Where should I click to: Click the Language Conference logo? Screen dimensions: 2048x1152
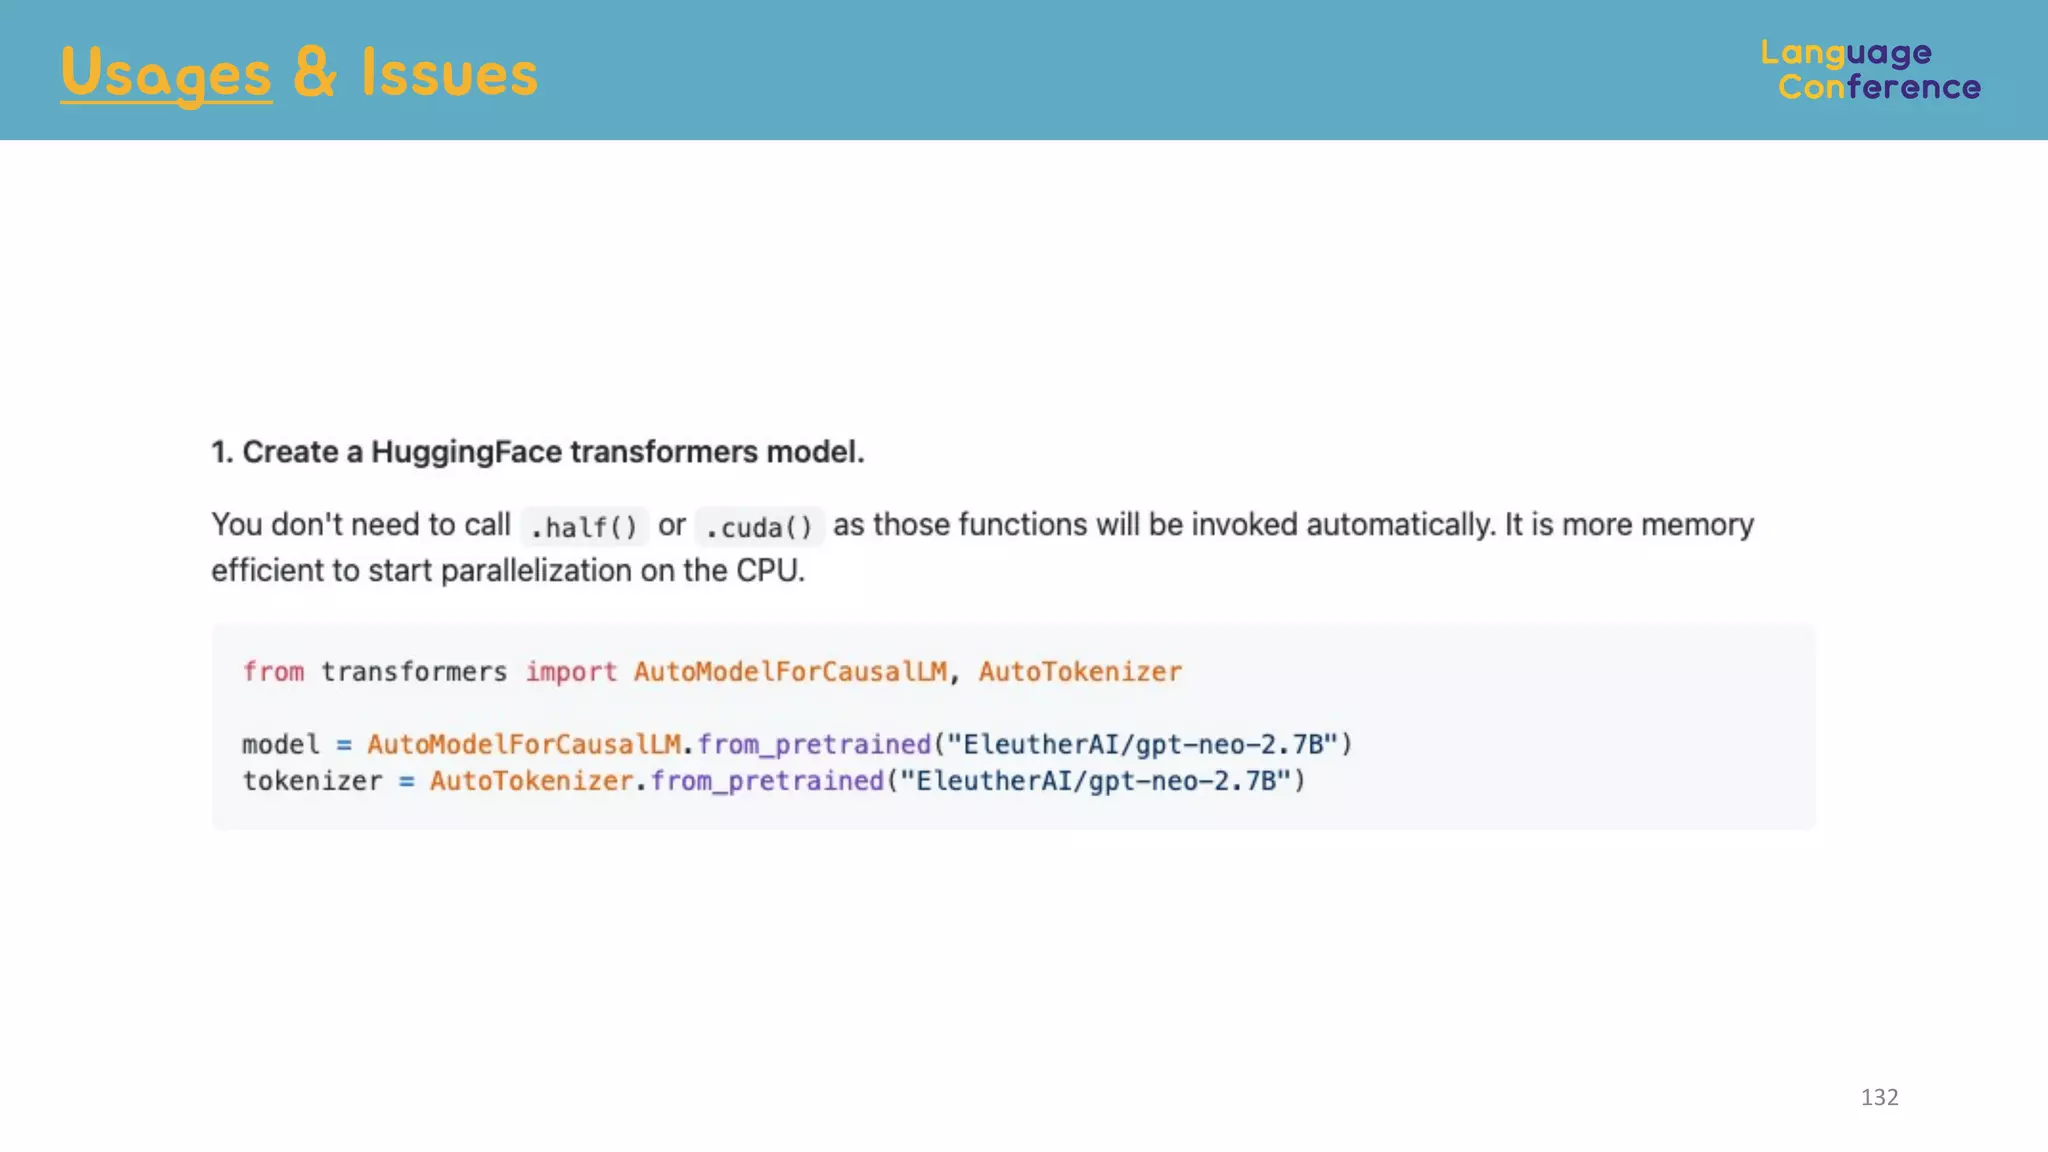click(x=1870, y=70)
